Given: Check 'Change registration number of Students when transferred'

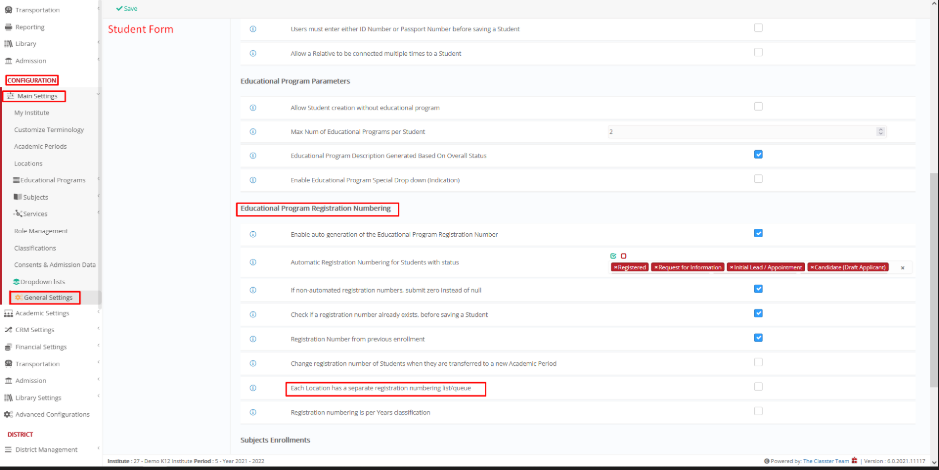Looking at the screenshot, I should point(758,362).
